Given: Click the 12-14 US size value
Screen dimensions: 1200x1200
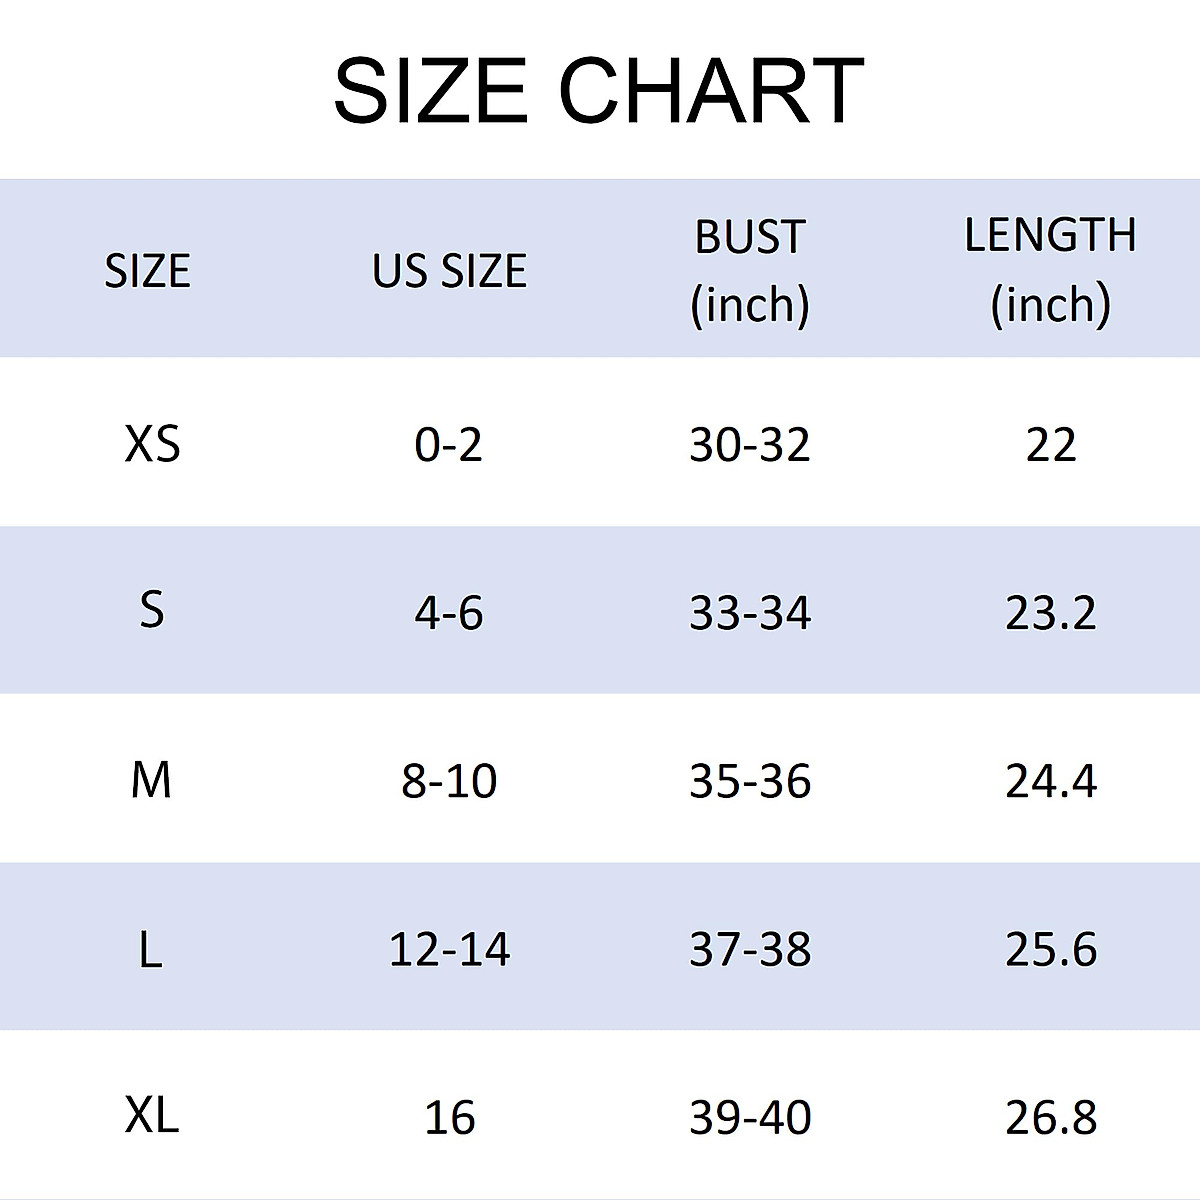Looking at the screenshot, I should 449,949.
